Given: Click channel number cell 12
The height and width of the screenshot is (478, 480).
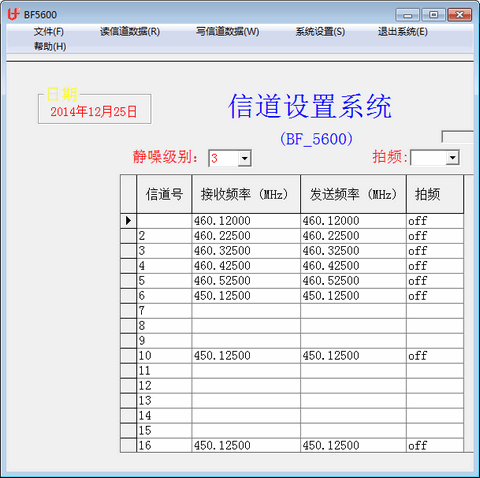Looking at the screenshot, I should 164,386.
